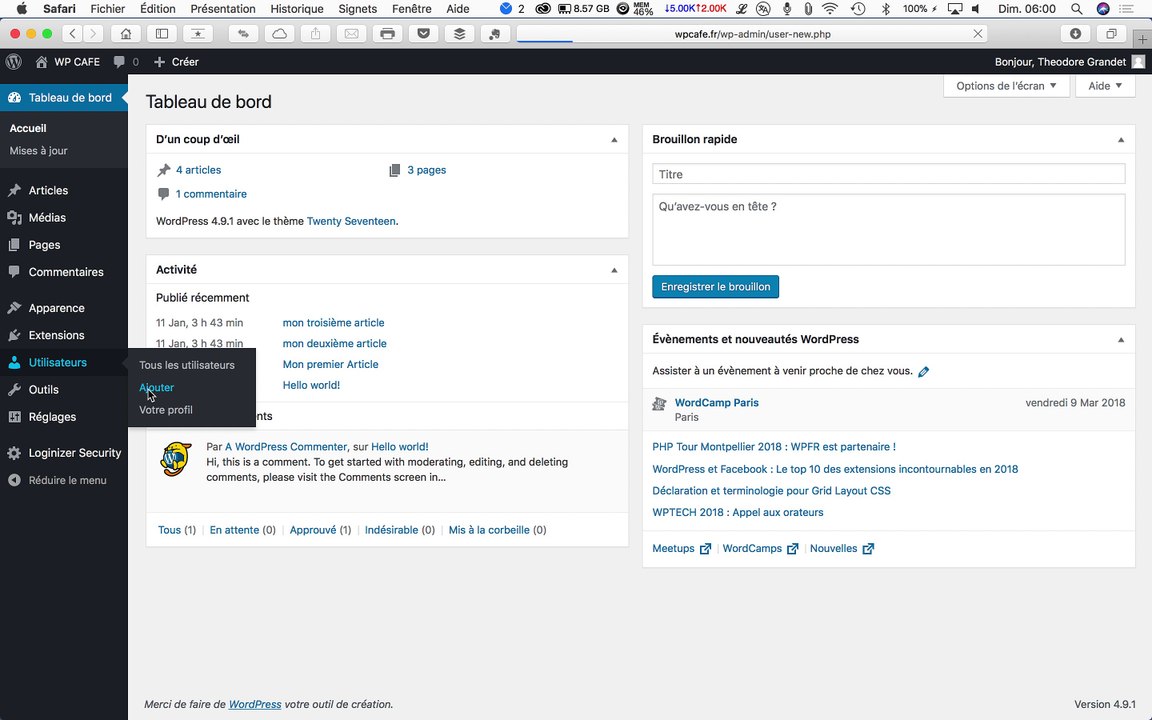Open Safari Historique menu
Screen dimensions: 1152x720
(x=297, y=9)
